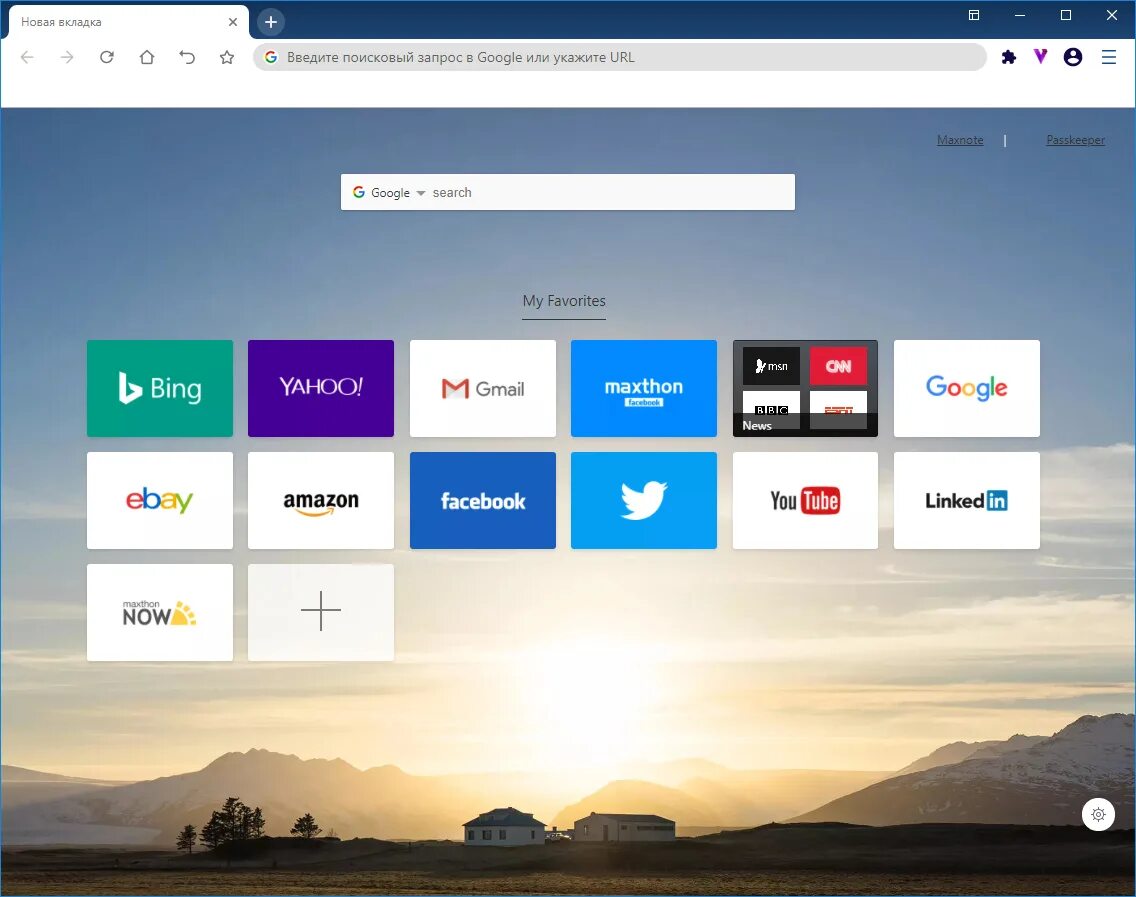The height and width of the screenshot is (897, 1136).
Task: Open the window layout icon in title bar
Action: pyautogui.click(x=974, y=15)
